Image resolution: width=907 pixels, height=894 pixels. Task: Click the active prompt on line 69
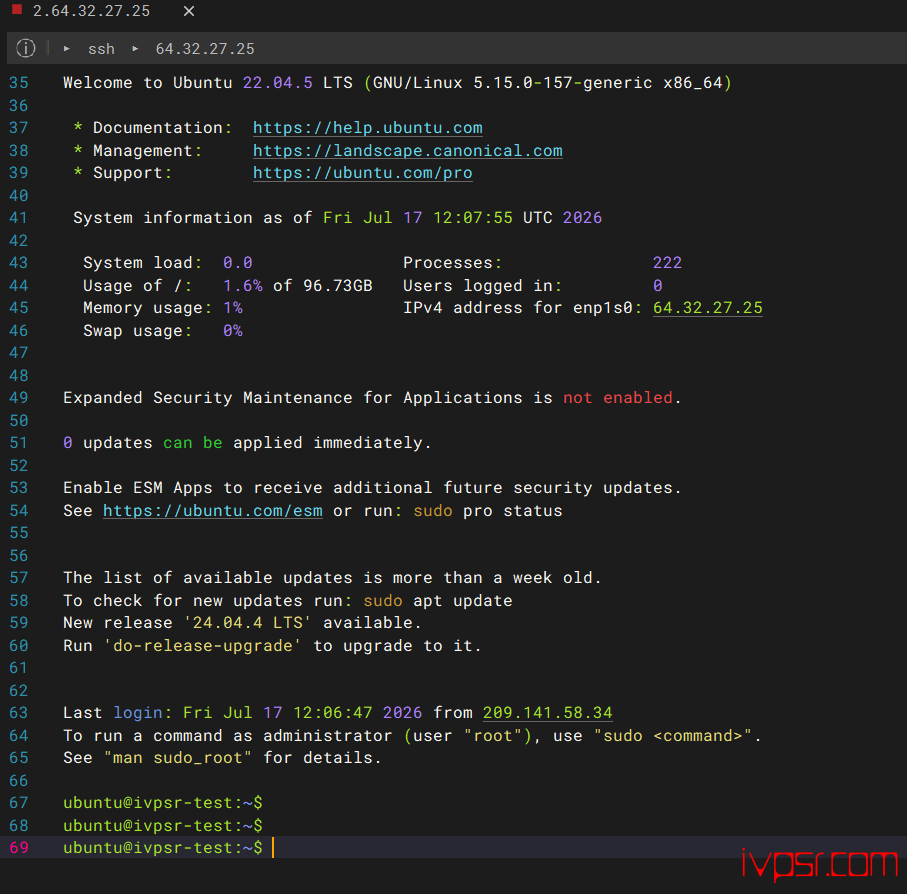point(163,848)
